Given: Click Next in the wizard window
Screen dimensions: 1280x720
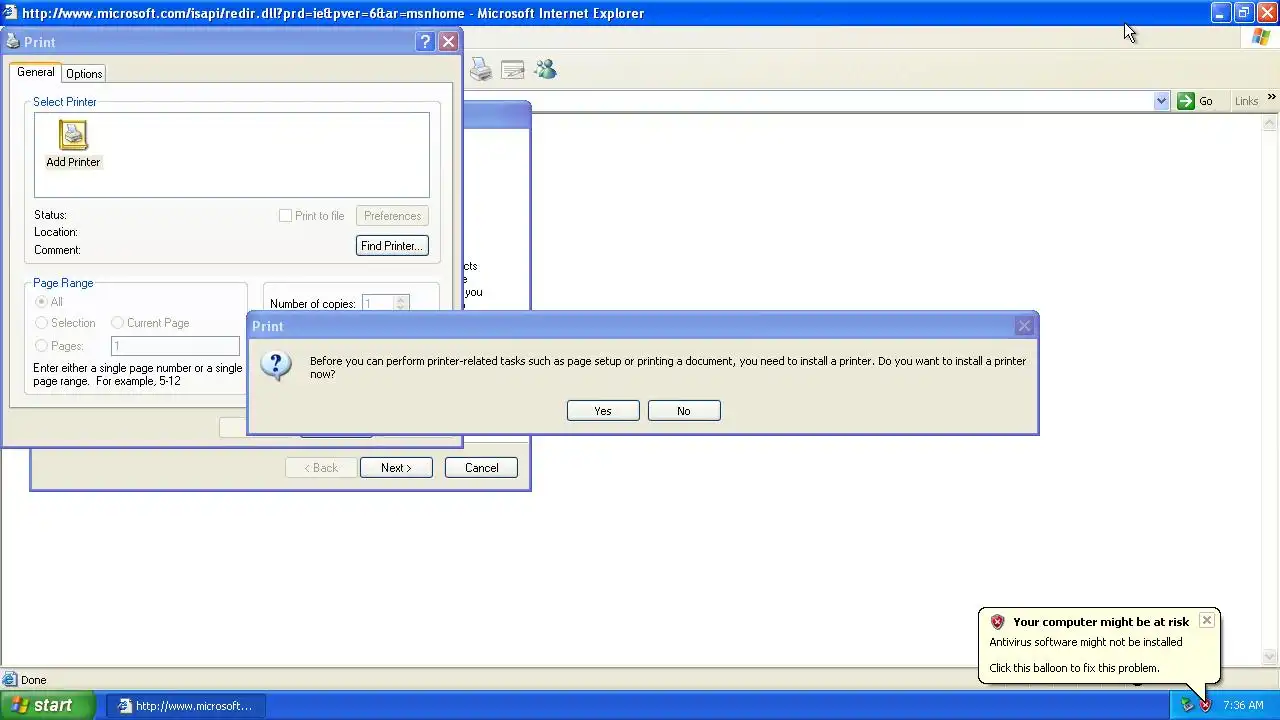Looking at the screenshot, I should (x=396, y=468).
